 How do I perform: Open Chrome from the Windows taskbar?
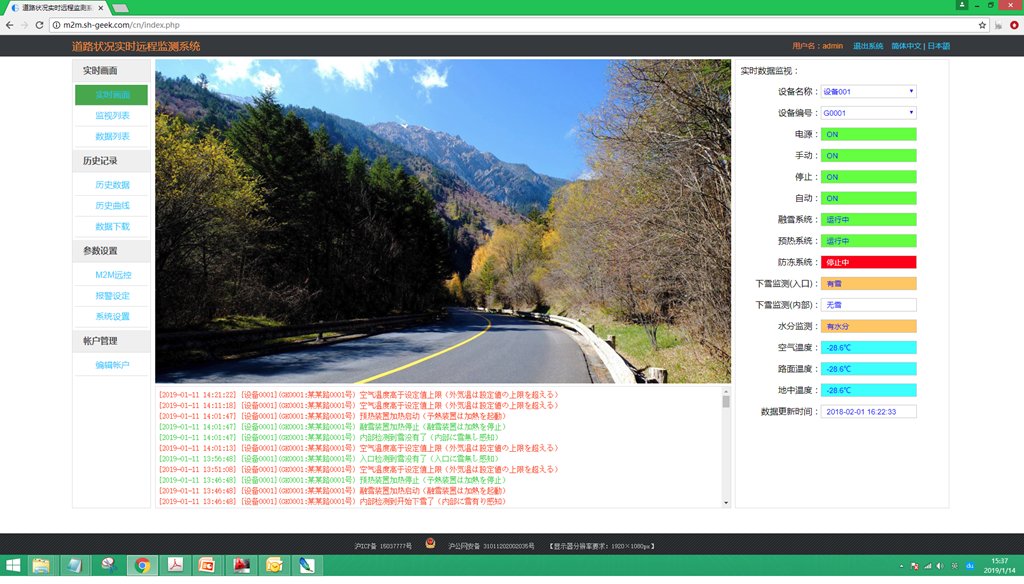142,566
